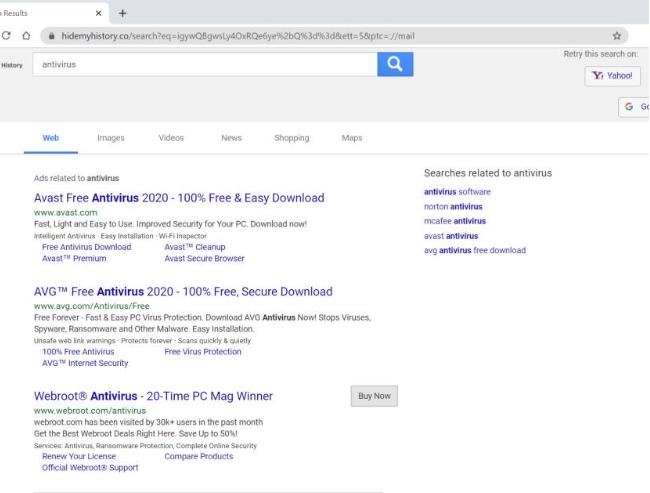The image size is (650, 493).
Task: Visit the www.avast.com URL
Action: pyautogui.click(x=65, y=213)
